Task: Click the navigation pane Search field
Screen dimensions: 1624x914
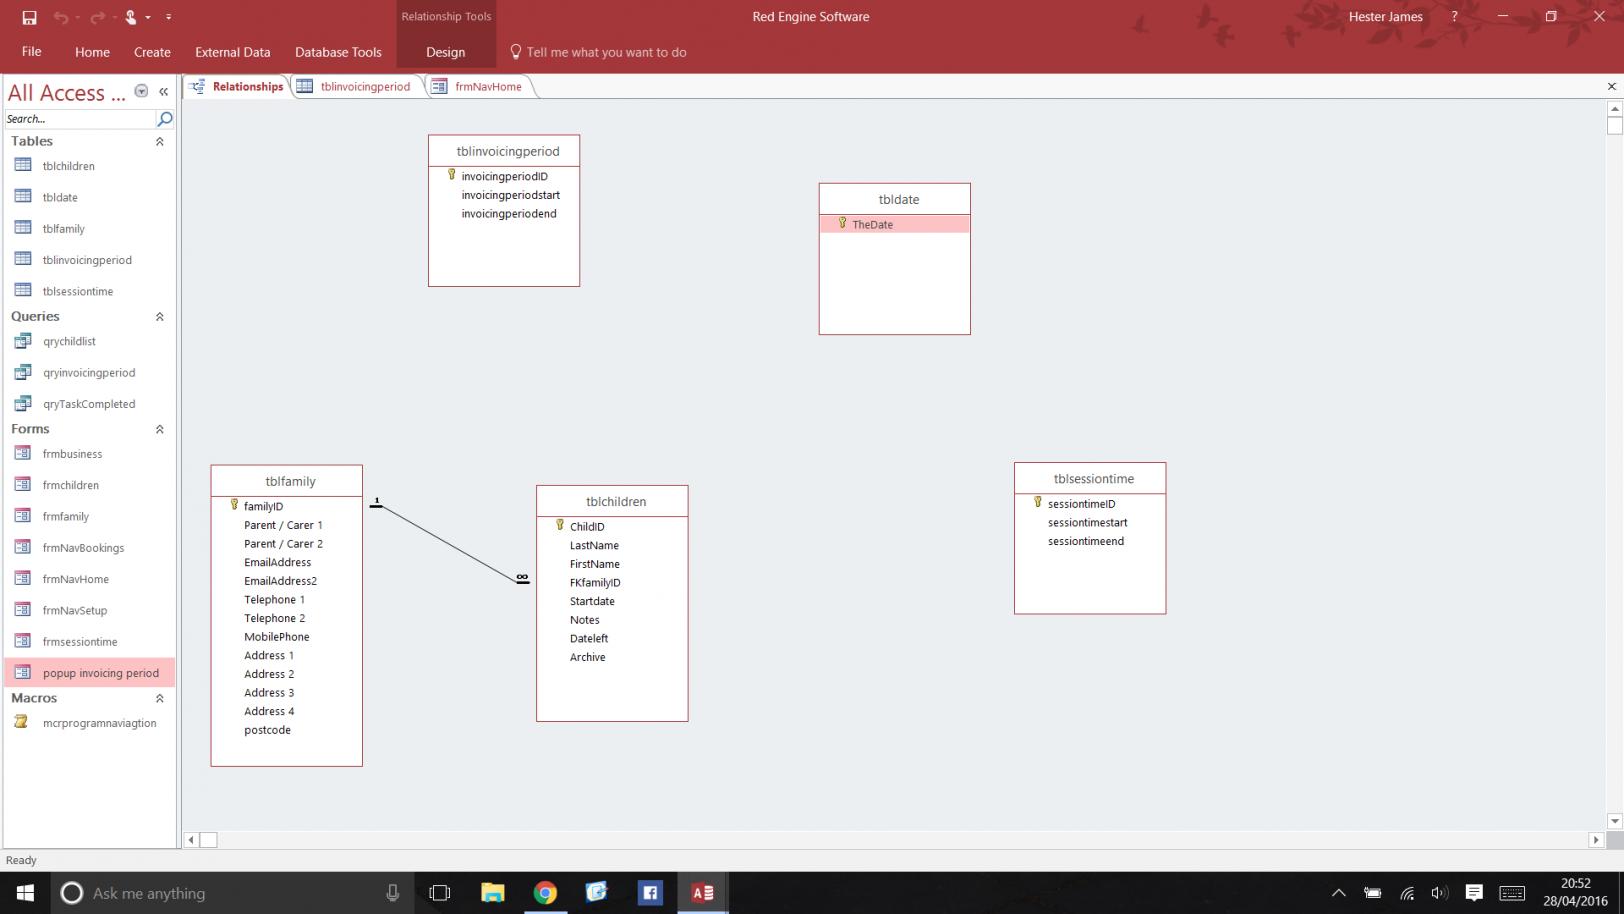Action: [80, 119]
